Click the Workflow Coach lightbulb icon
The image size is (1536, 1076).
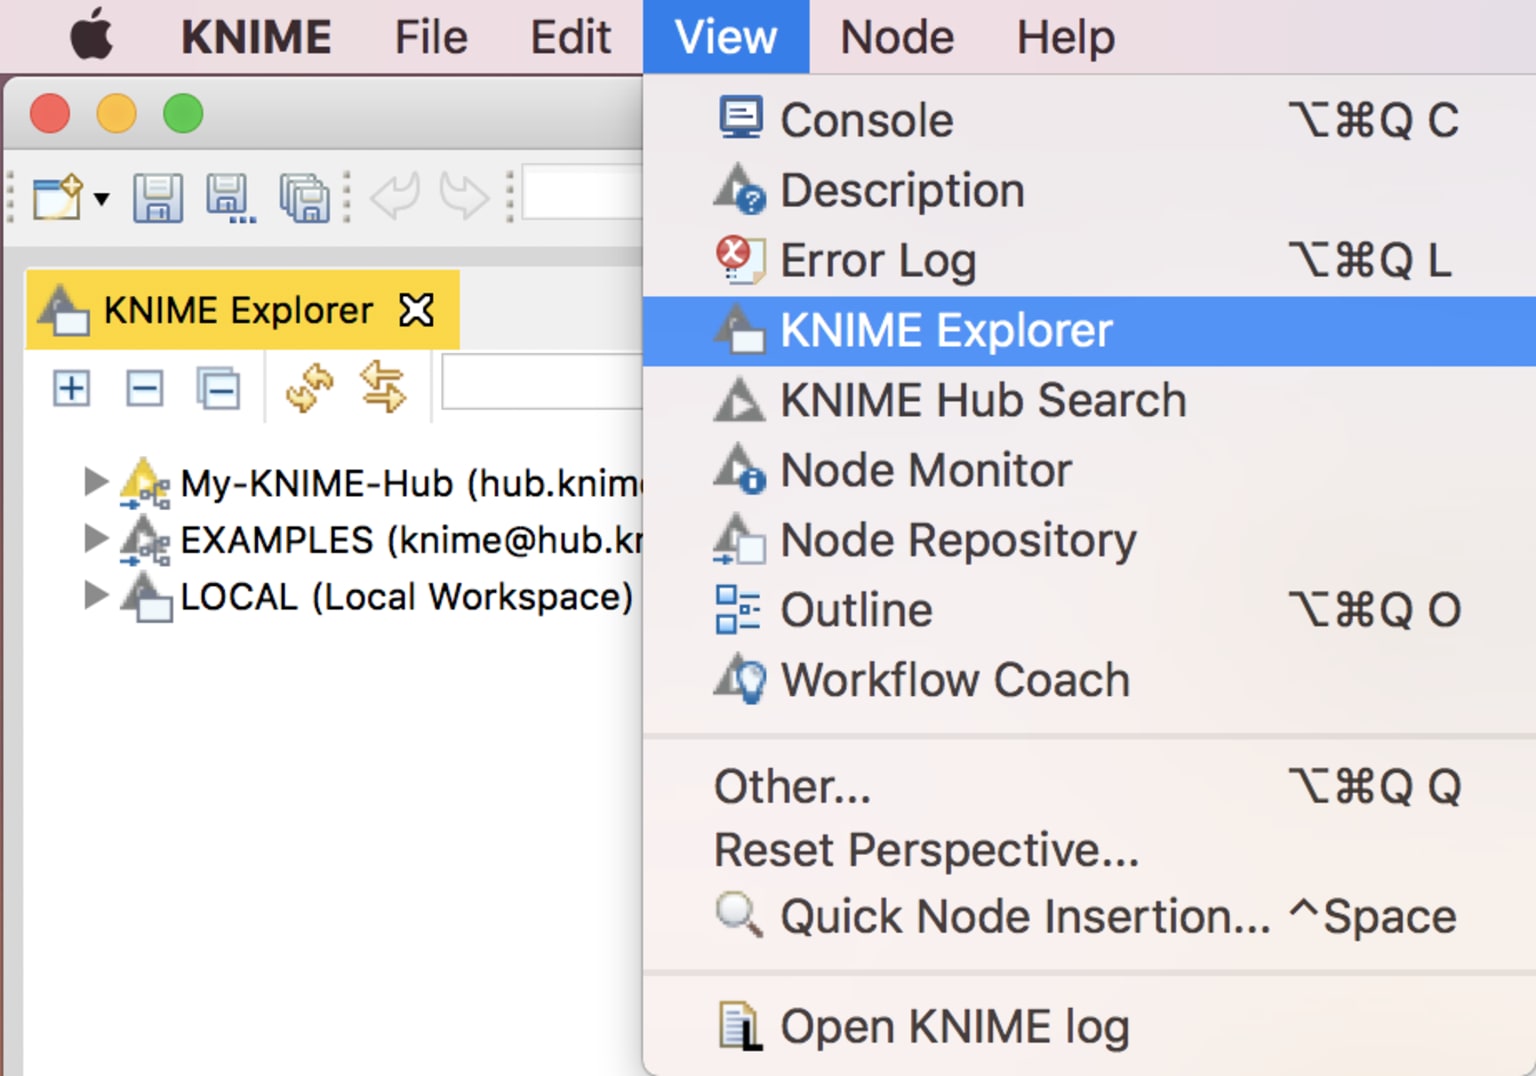point(740,679)
